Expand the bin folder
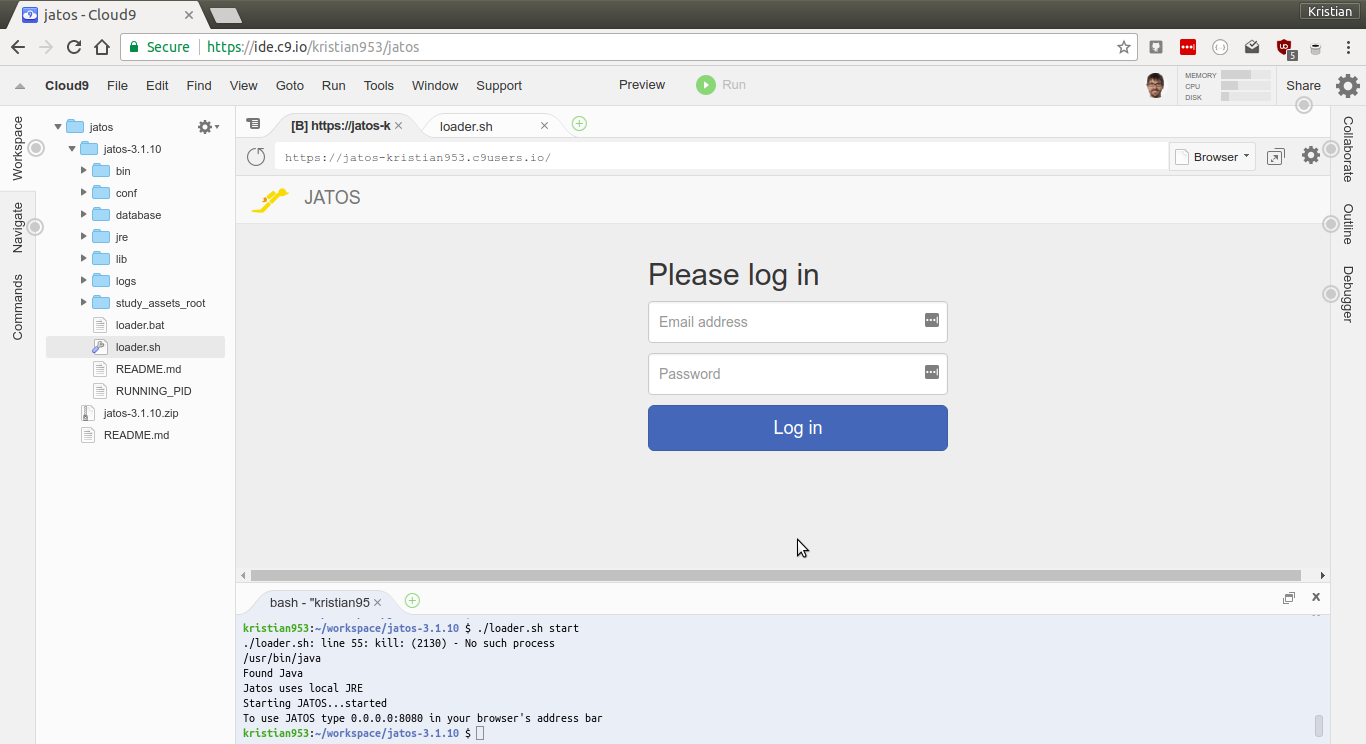Viewport: 1366px width, 744px height. click(x=84, y=171)
